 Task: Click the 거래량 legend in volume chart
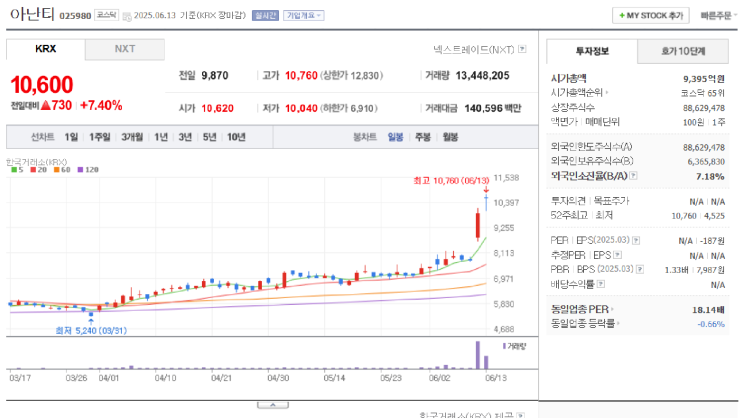(515, 346)
